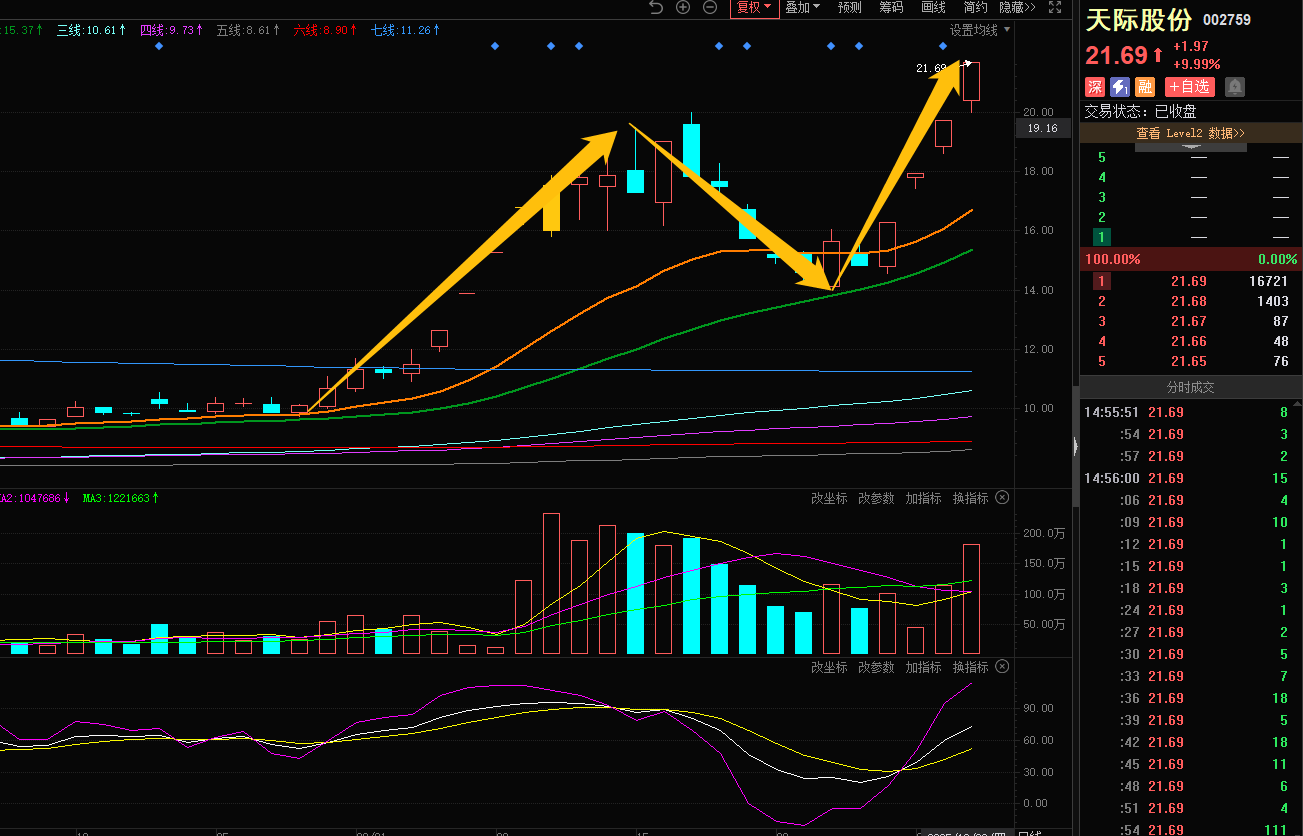Click the lightning badge icon beside 深
The width and height of the screenshot is (1303, 836).
[1120, 87]
